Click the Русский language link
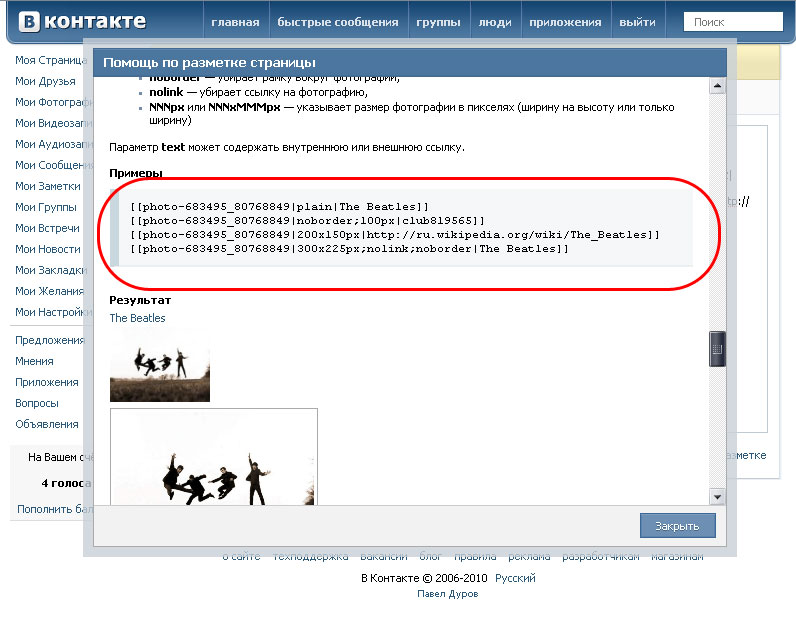Viewport: 796px width, 632px height. (515, 578)
